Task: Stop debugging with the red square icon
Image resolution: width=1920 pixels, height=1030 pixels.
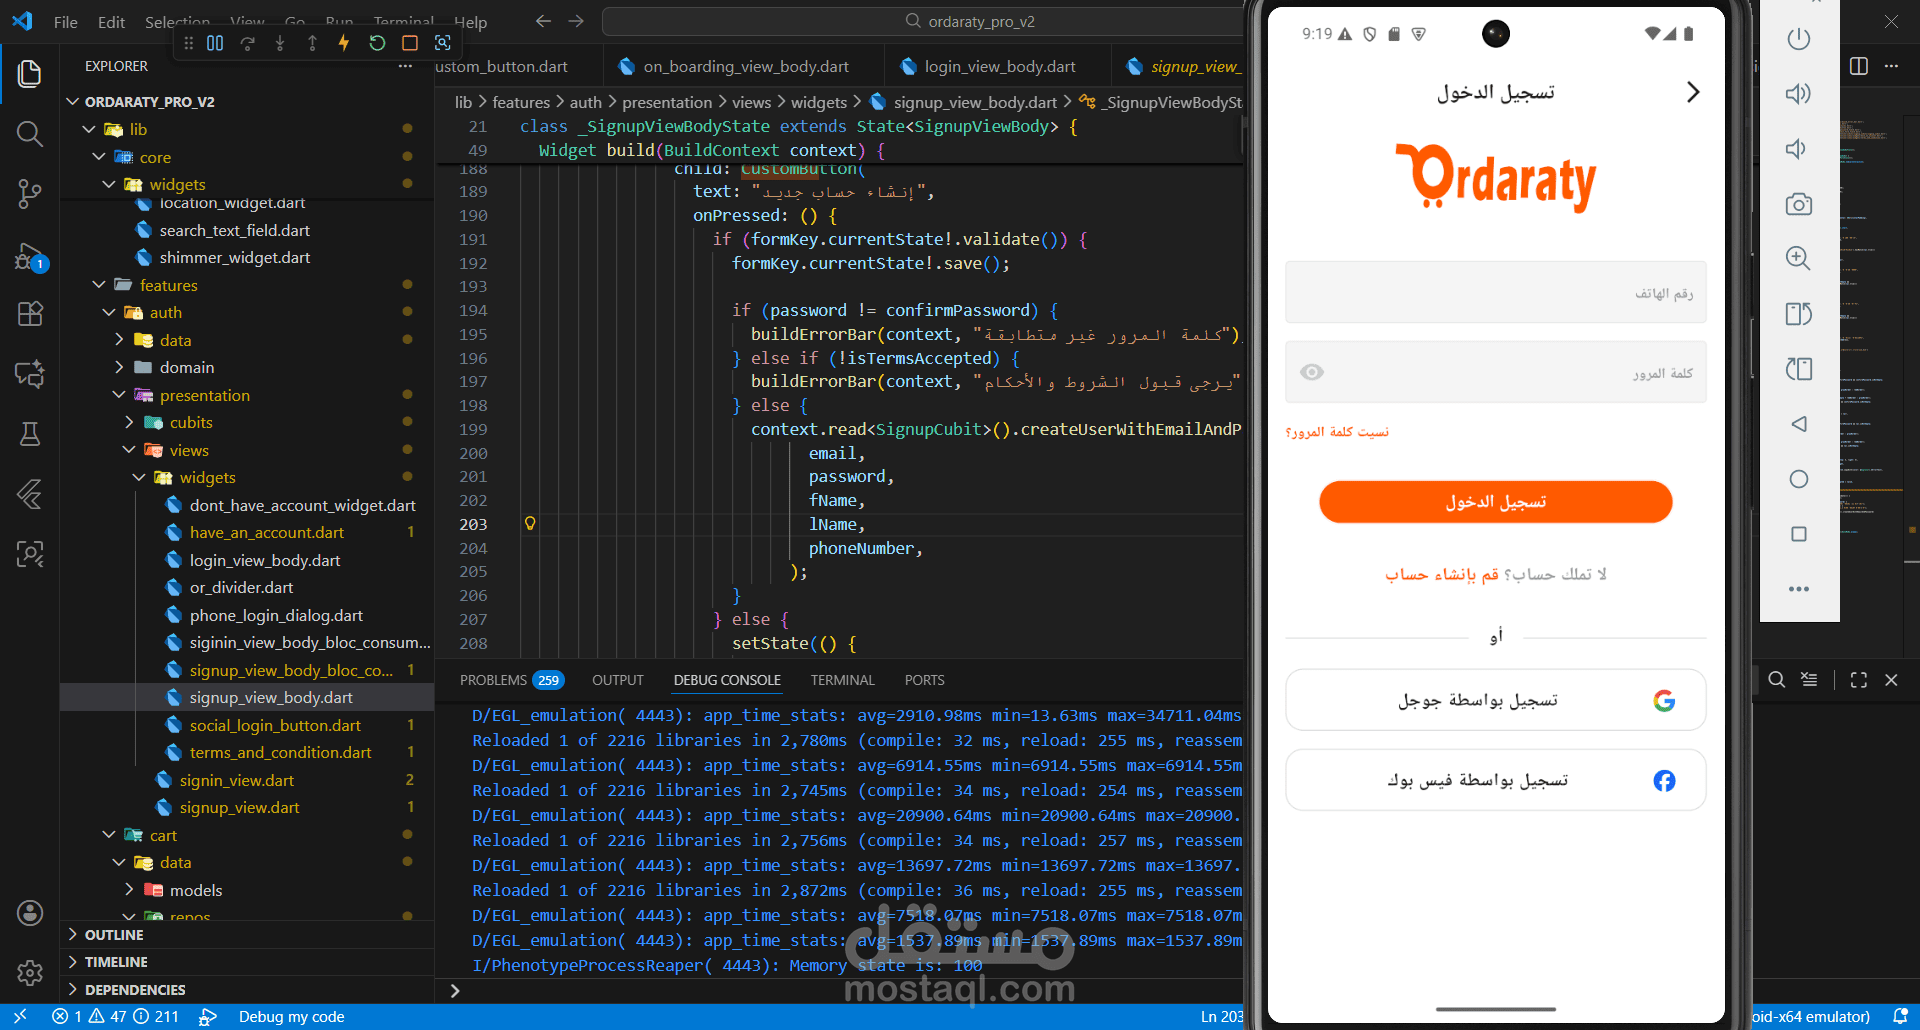Action: (x=410, y=43)
